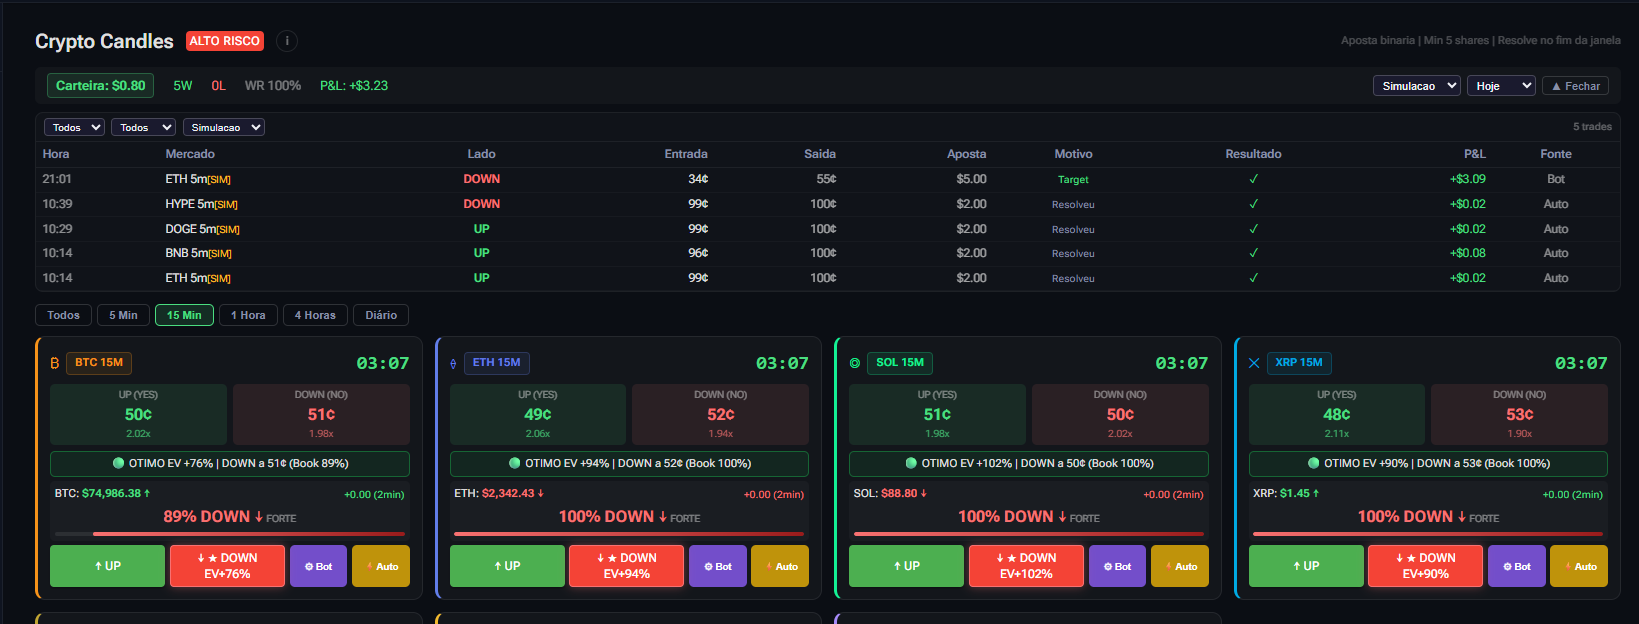Buy UP on the XRP 15M card

pyautogui.click(x=1306, y=566)
